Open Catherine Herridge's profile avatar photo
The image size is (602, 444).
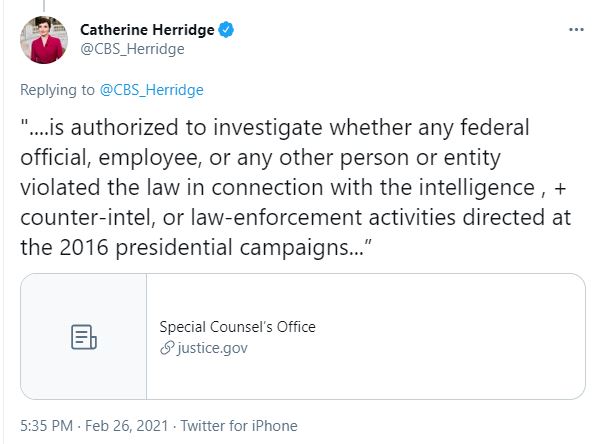(x=44, y=40)
